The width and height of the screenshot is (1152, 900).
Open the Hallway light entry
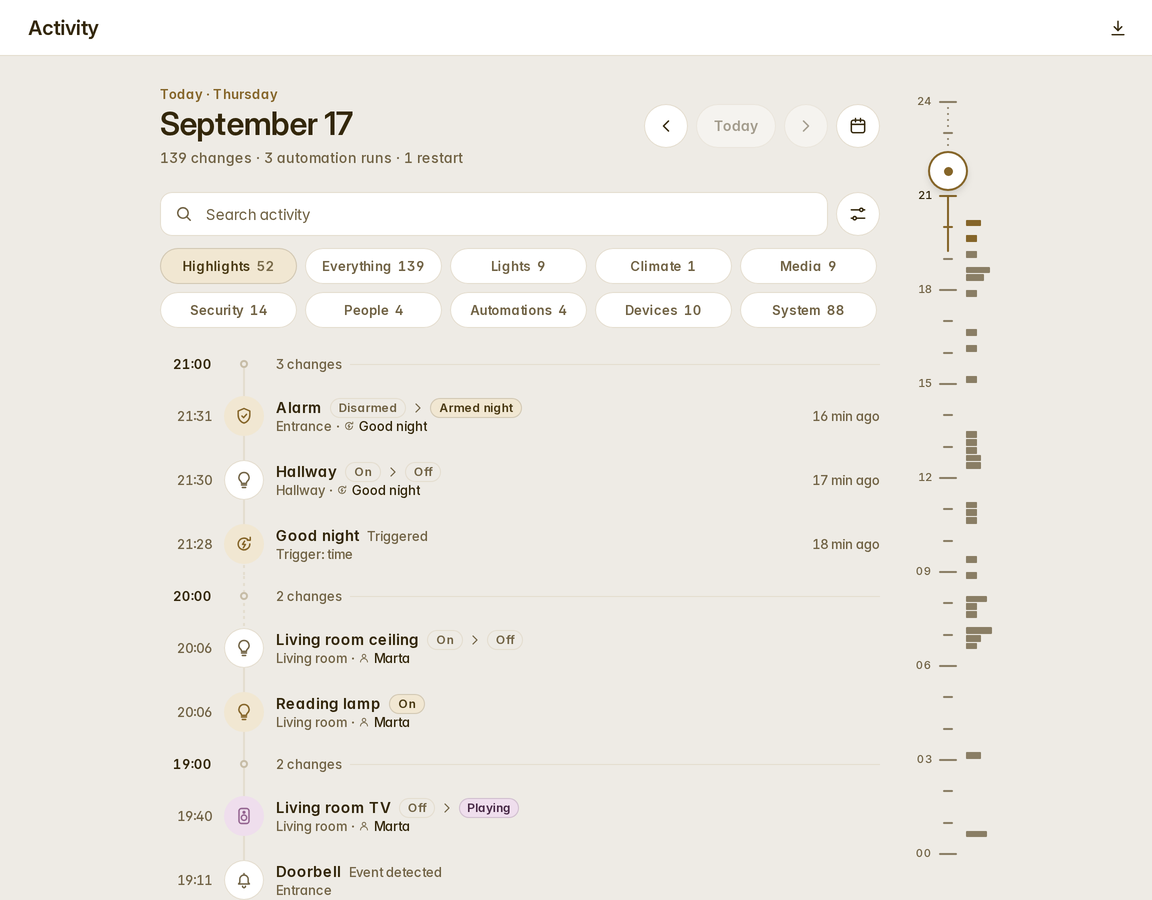coord(520,480)
